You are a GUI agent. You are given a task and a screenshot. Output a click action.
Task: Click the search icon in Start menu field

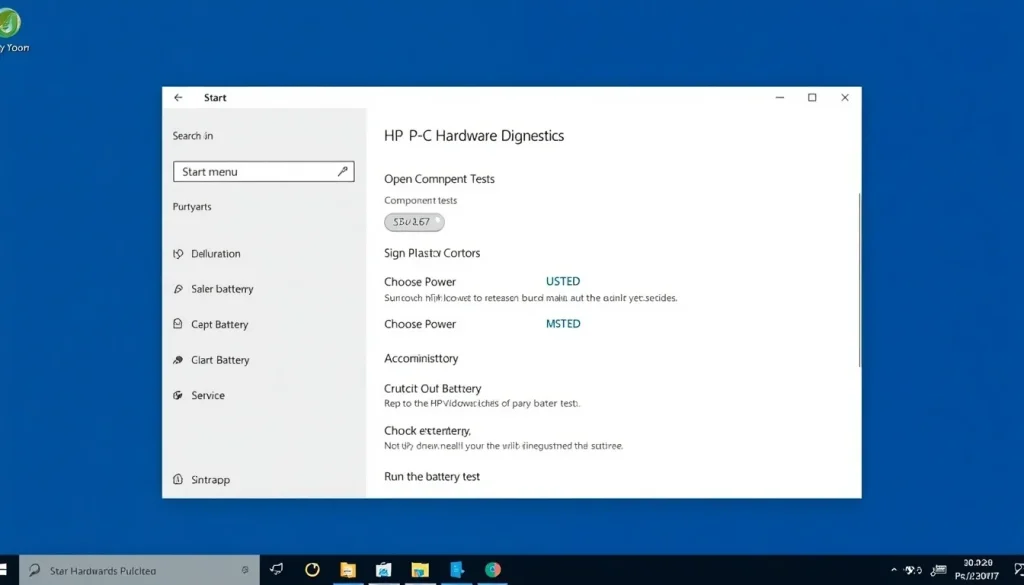pos(342,171)
